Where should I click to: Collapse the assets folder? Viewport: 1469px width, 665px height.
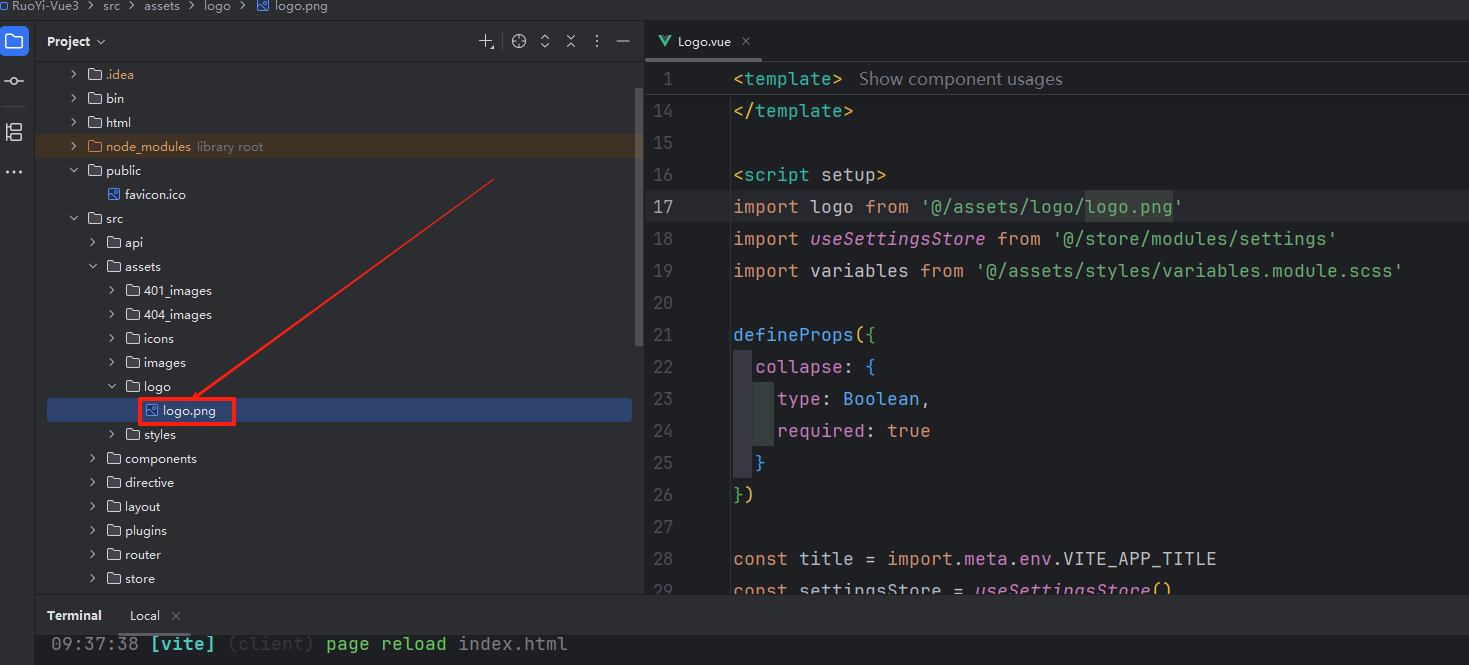92,267
